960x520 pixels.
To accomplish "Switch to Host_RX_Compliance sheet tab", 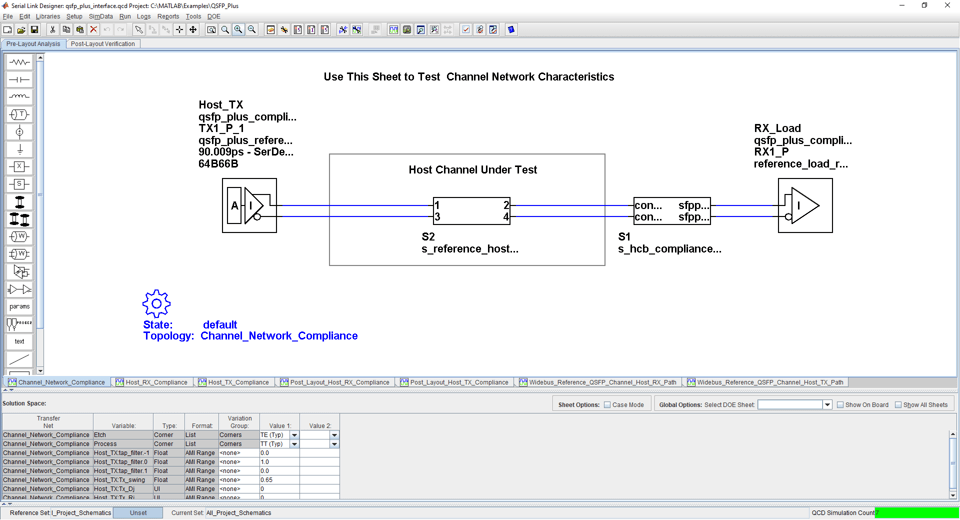I will pyautogui.click(x=151, y=382).
